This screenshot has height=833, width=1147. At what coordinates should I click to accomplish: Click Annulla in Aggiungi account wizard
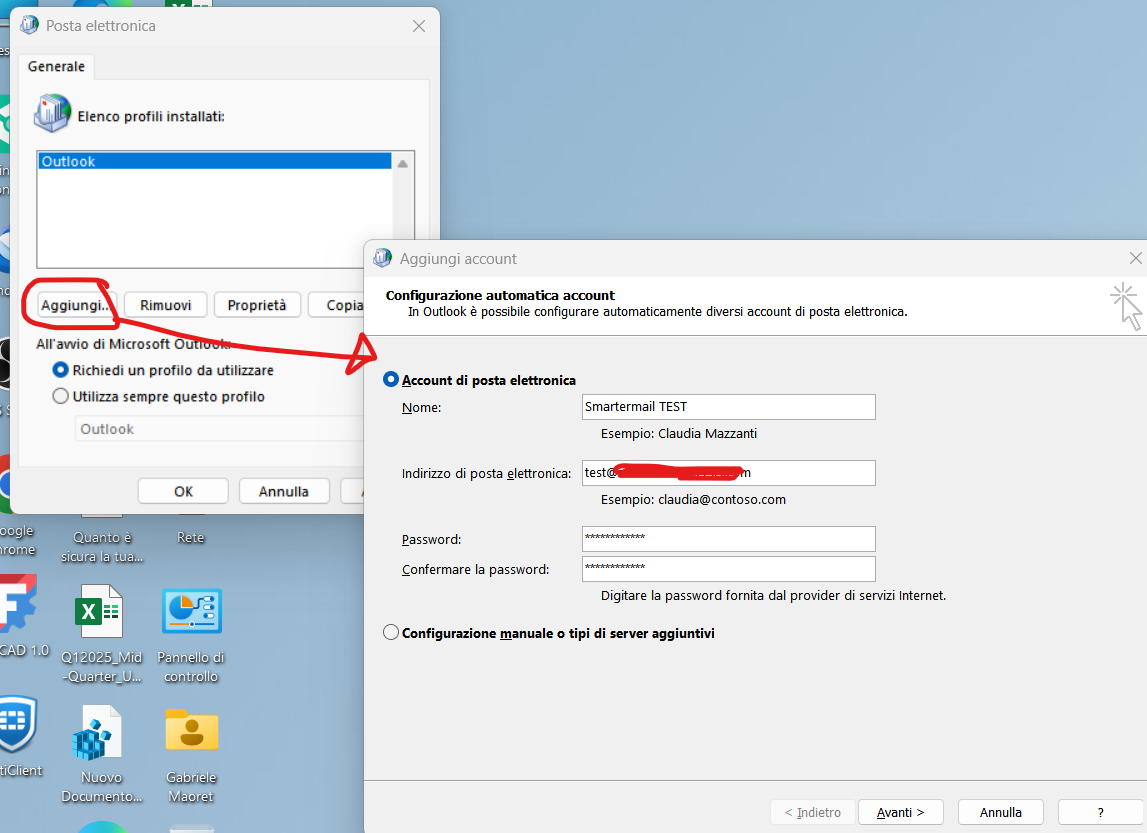coord(1001,813)
